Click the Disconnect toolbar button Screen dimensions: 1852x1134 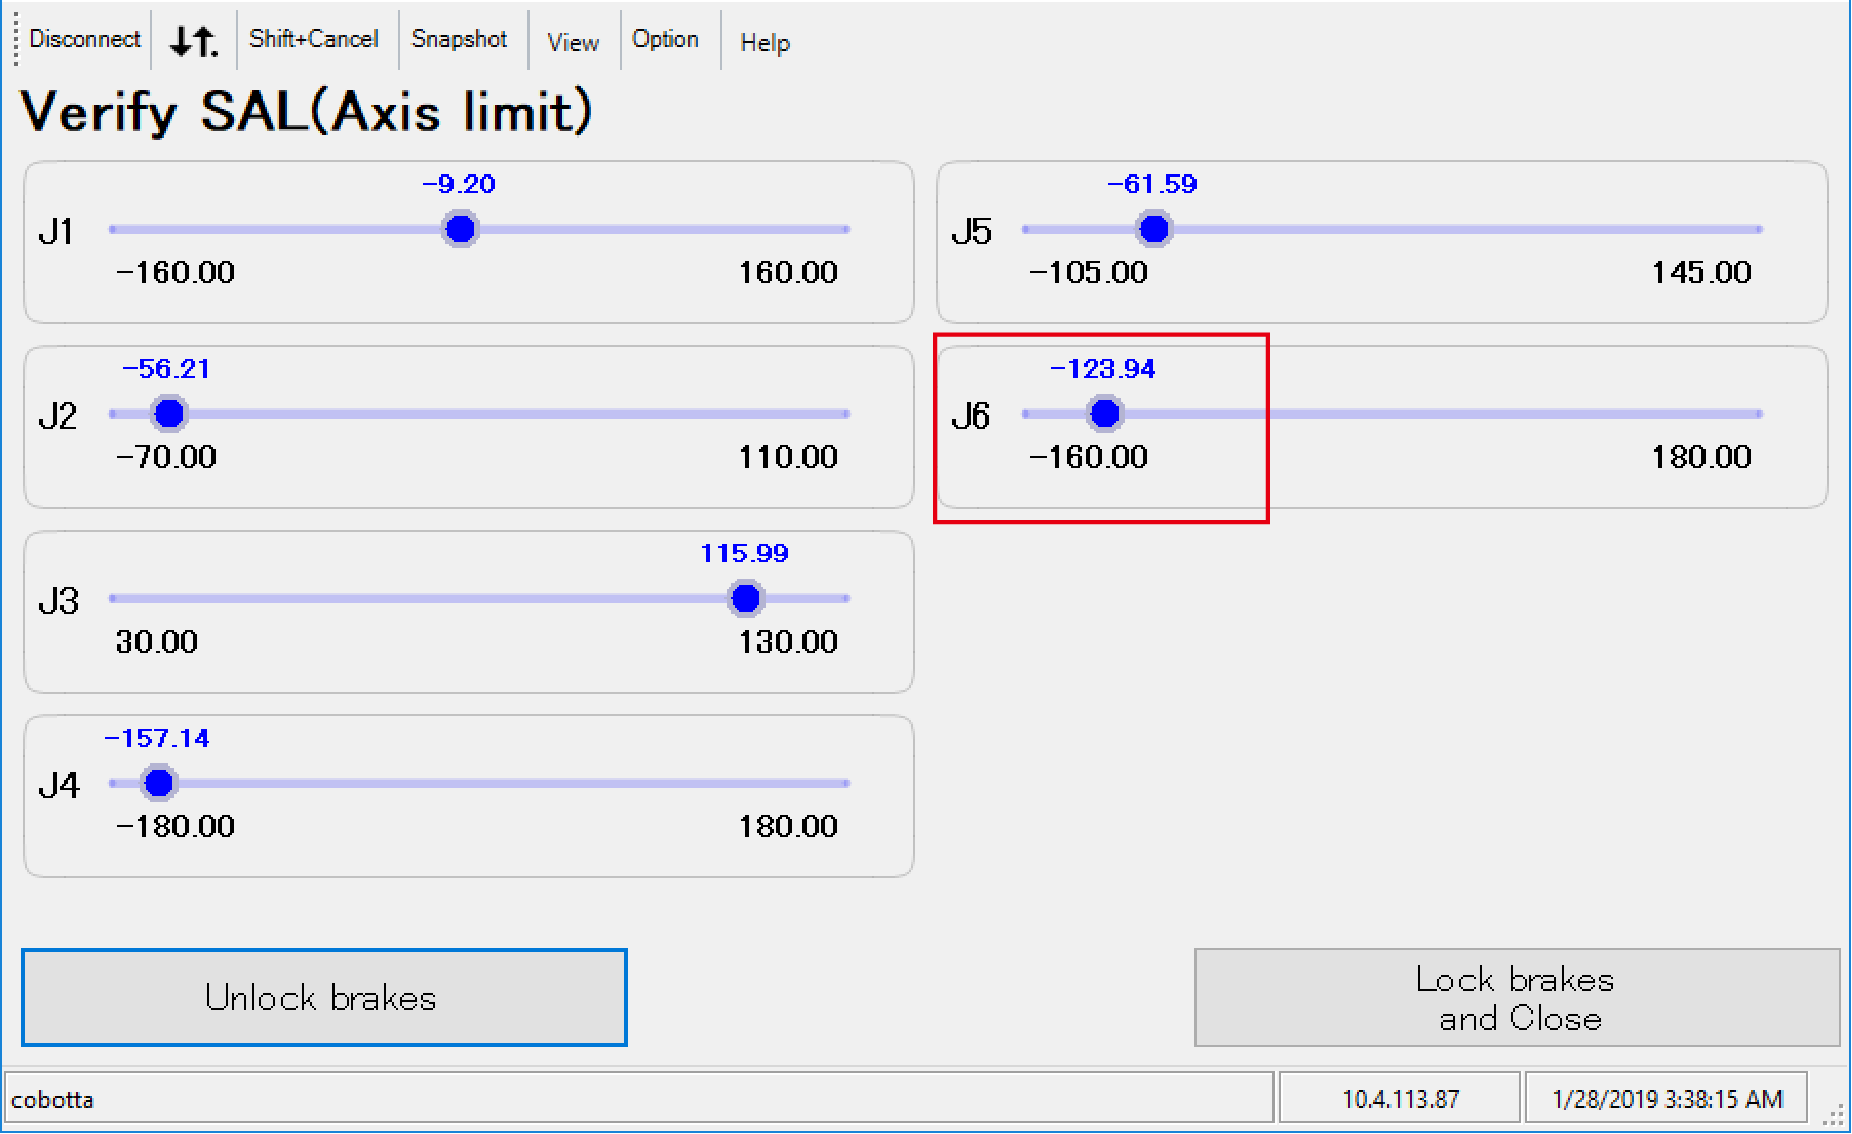click(x=85, y=39)
